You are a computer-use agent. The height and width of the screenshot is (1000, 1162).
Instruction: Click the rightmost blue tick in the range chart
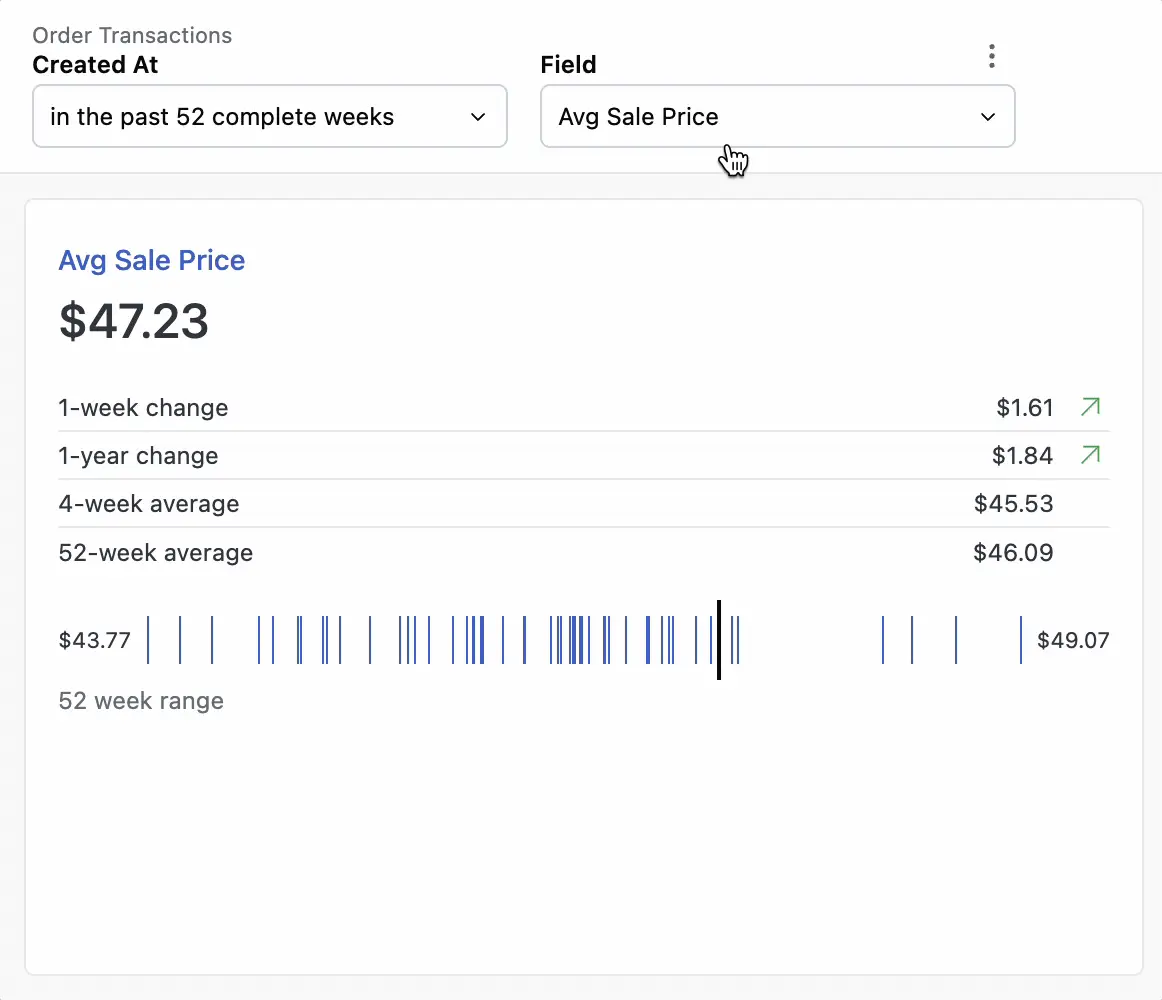click(1020, 640)
